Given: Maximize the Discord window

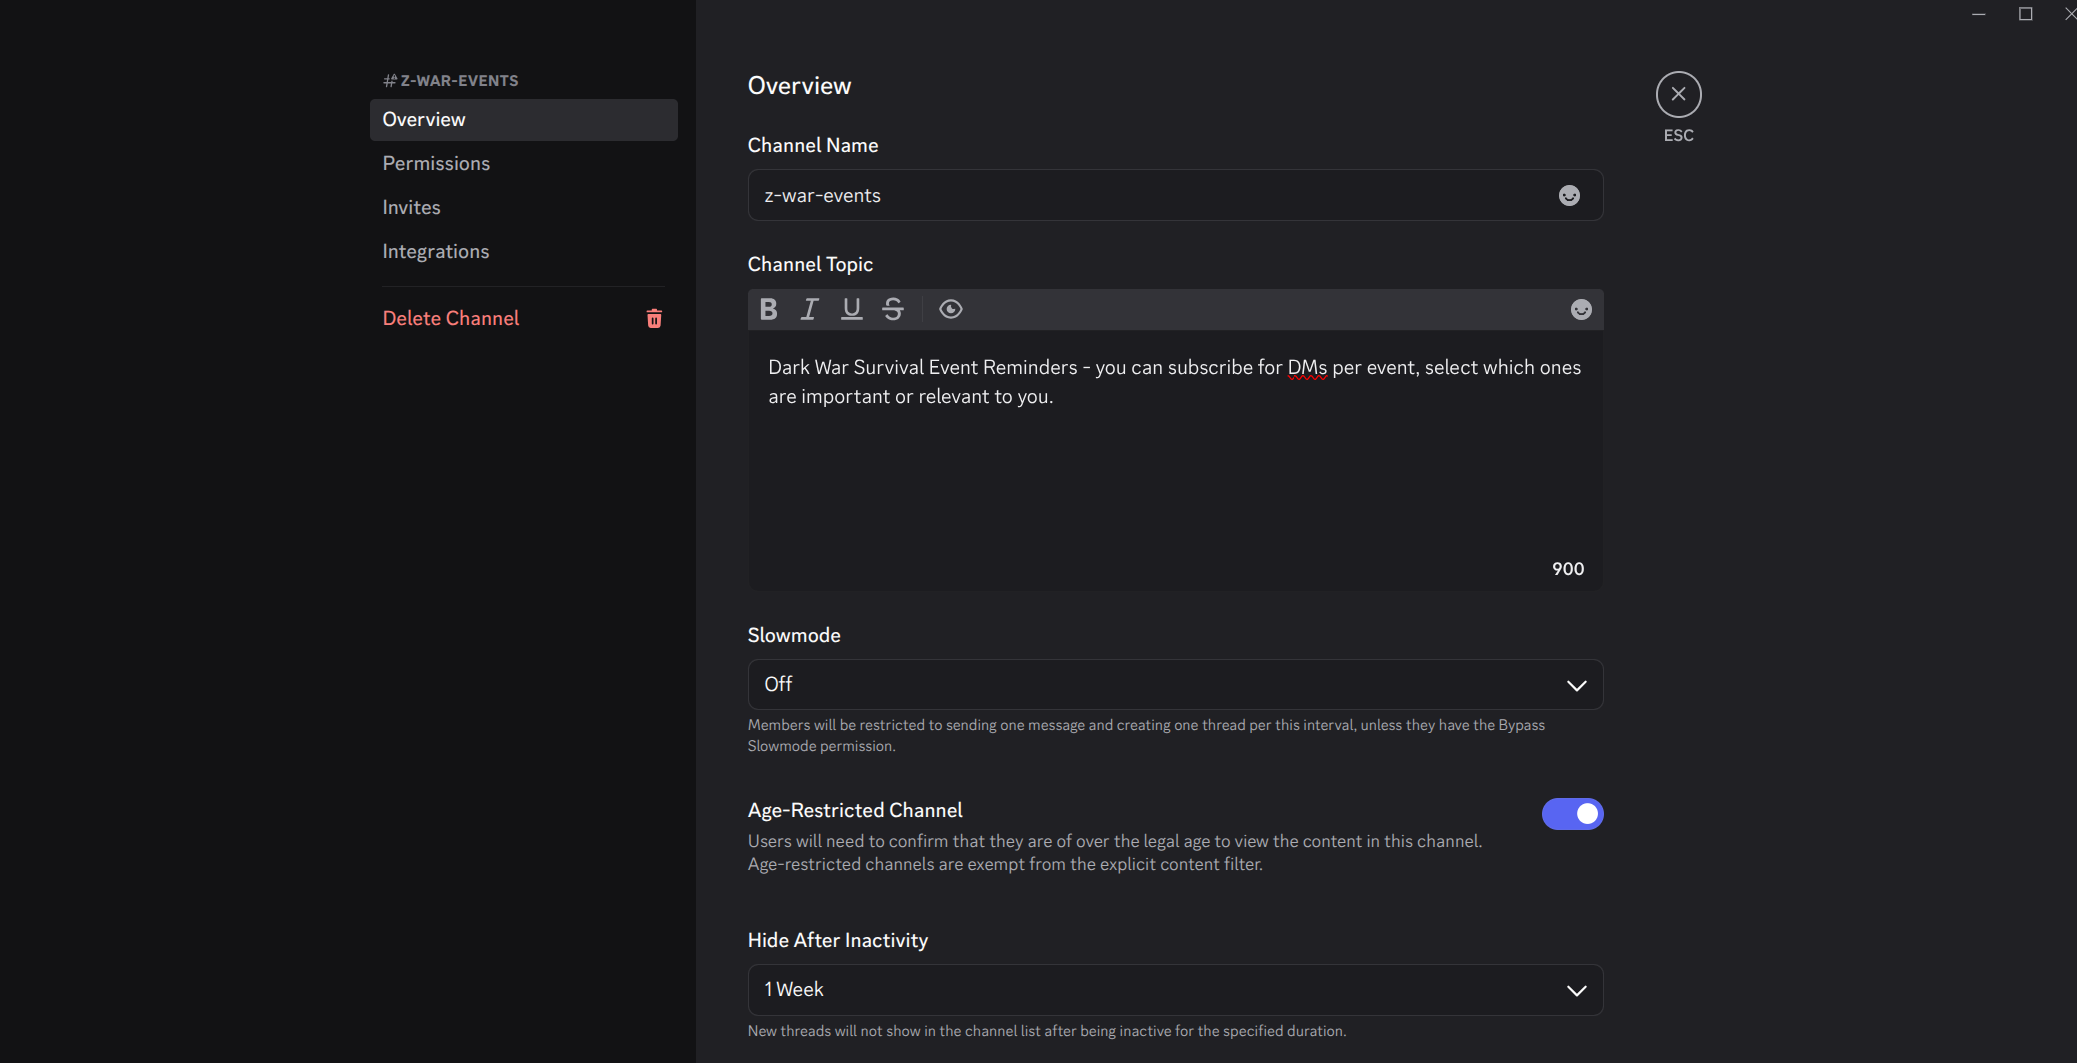Looking at the screenshot, I should (x=2025, y=13).
